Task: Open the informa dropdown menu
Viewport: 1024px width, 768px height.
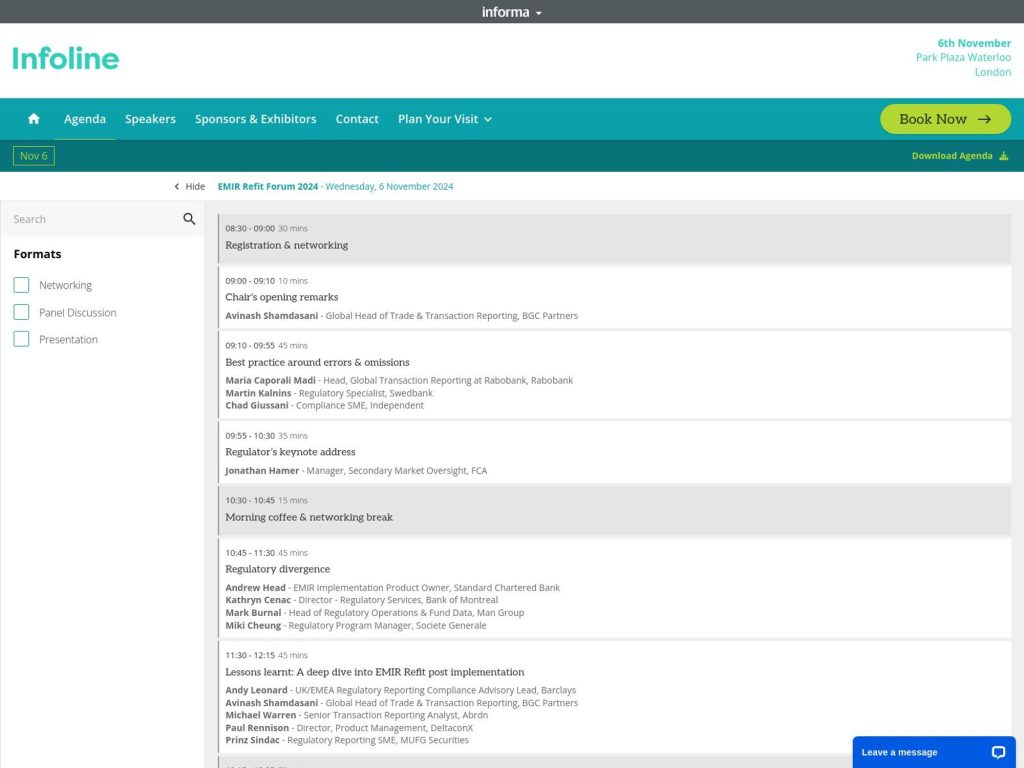Action: [x=537, y=11]
